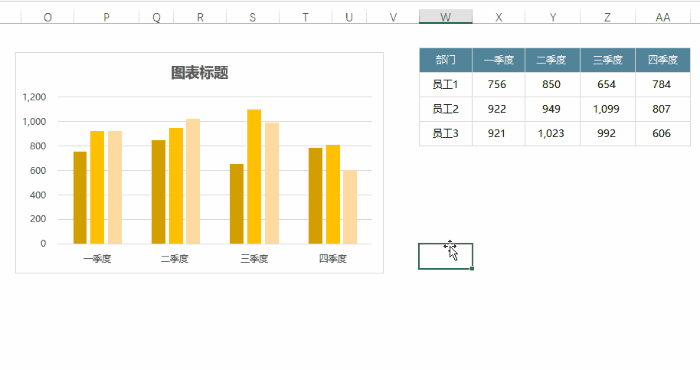Click the 部门 table header cell
This screenshot has height=370, width=700.
tap(446, 60)
